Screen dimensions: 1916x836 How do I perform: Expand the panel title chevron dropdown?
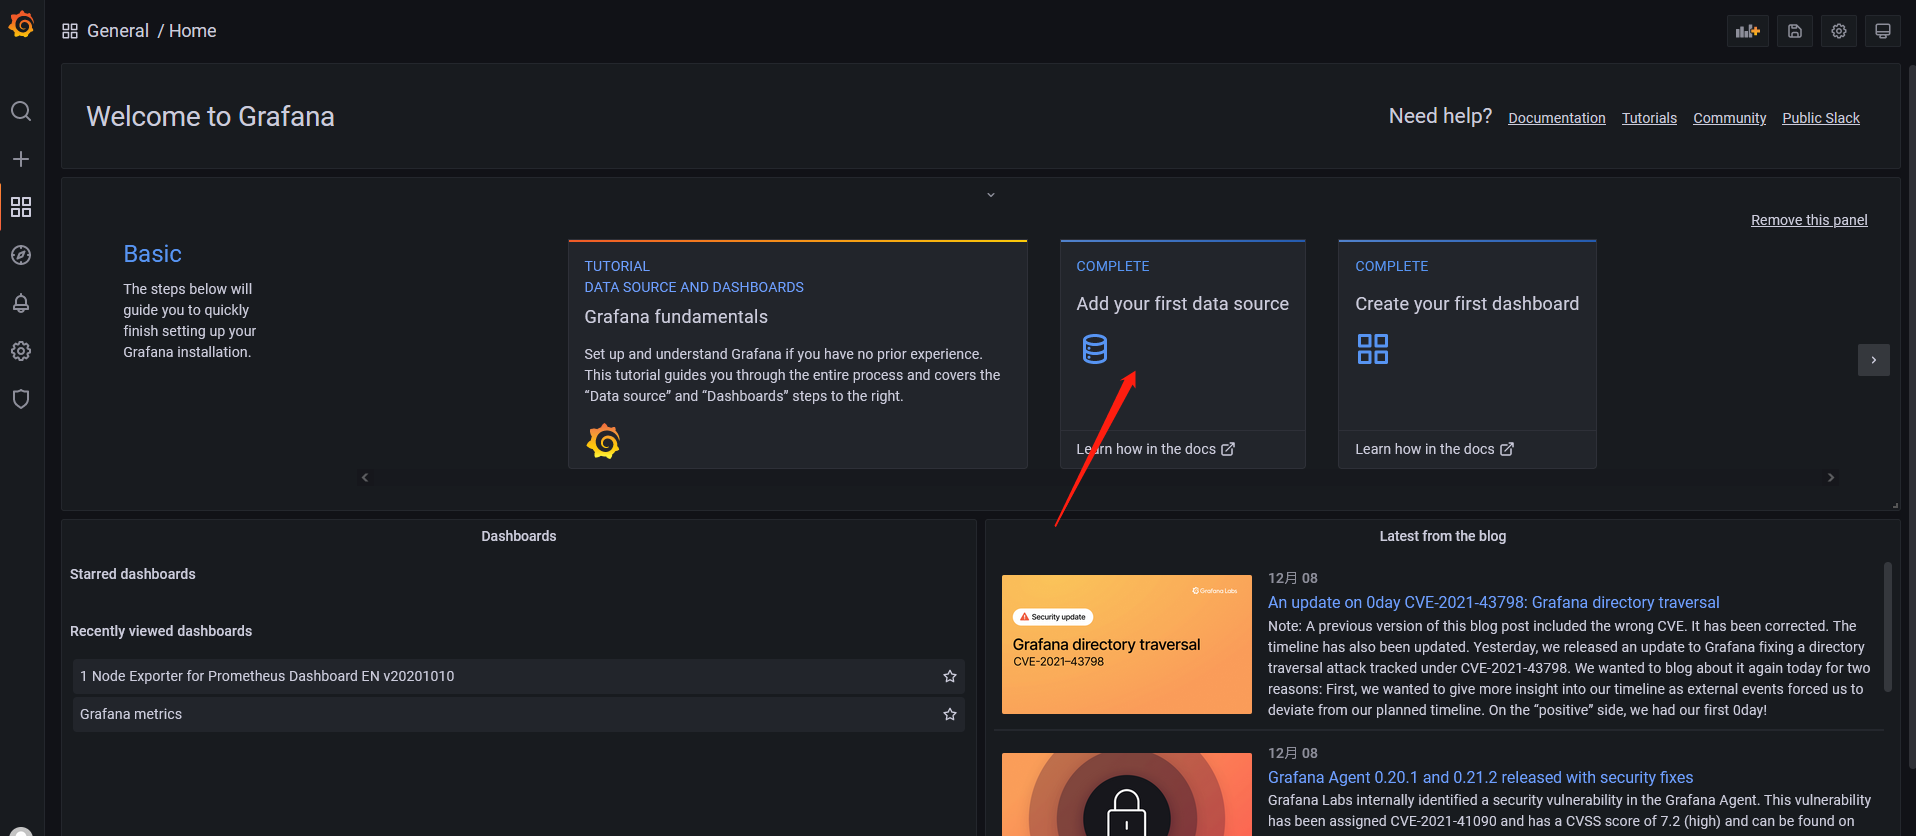coord(991,195)
